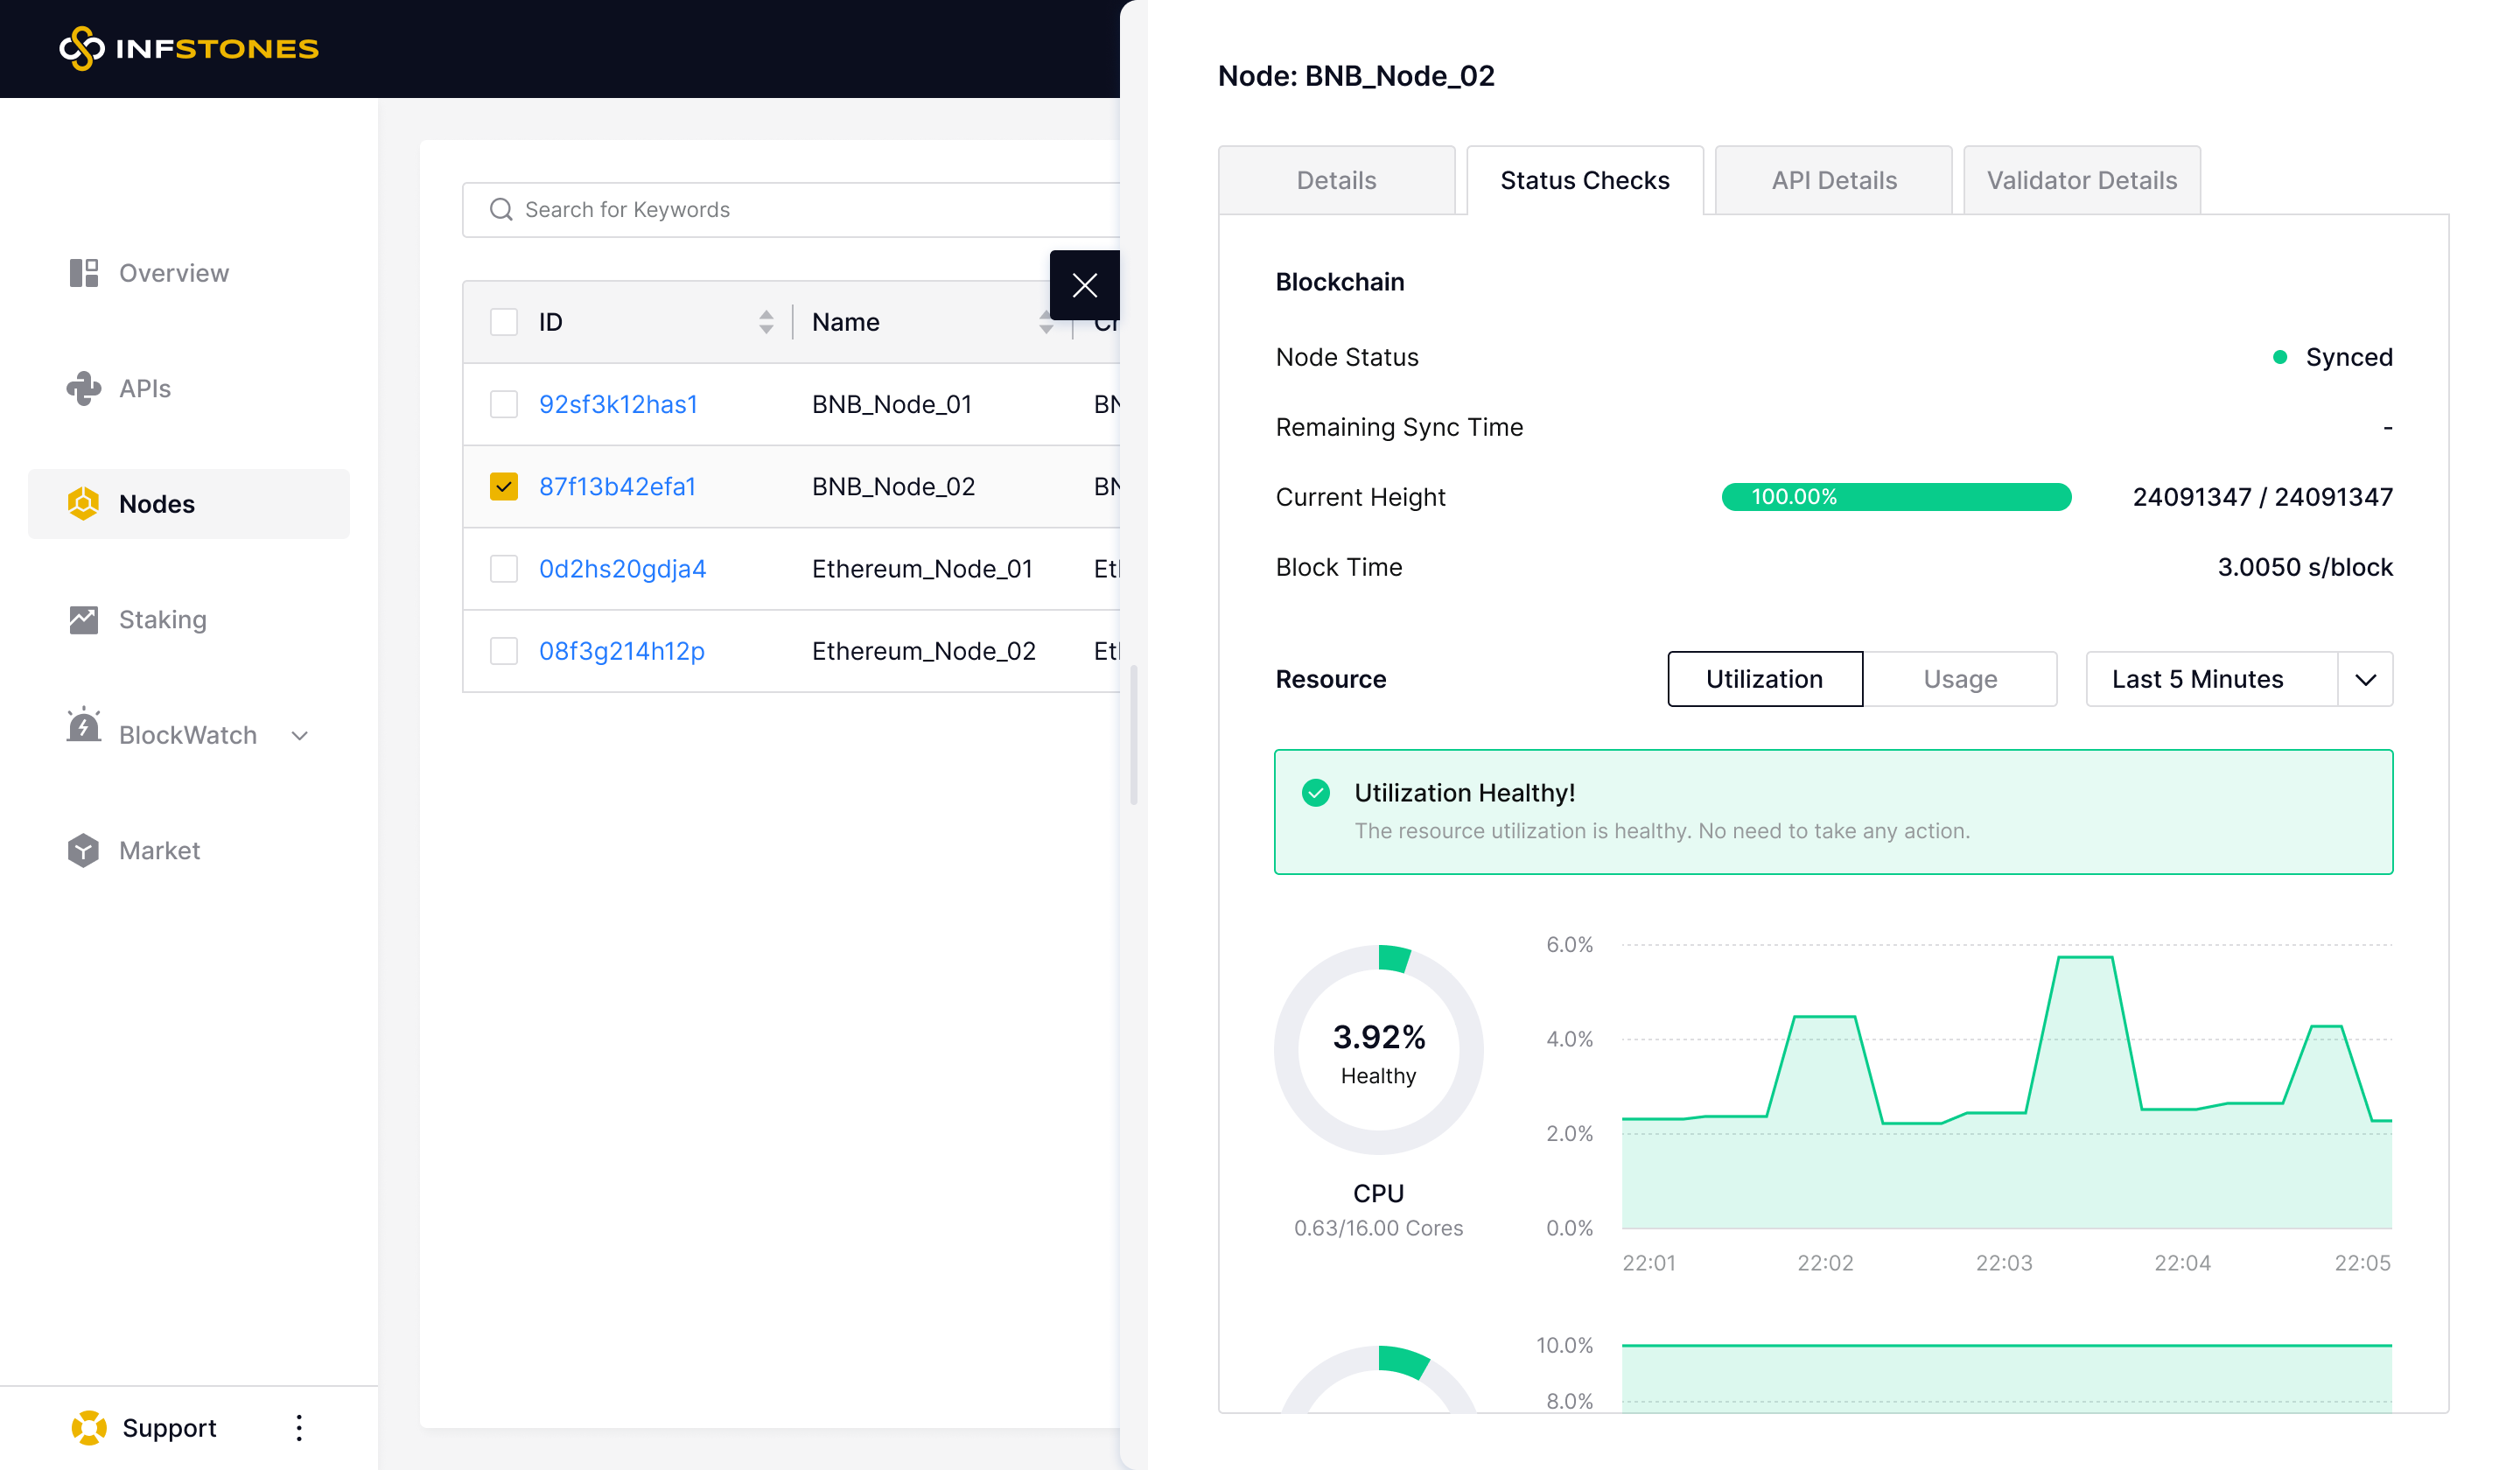Screen dimensions: 2520x1470
Task: Open the Last 5 Minutes dropdown
Action: pos(2238,680)
